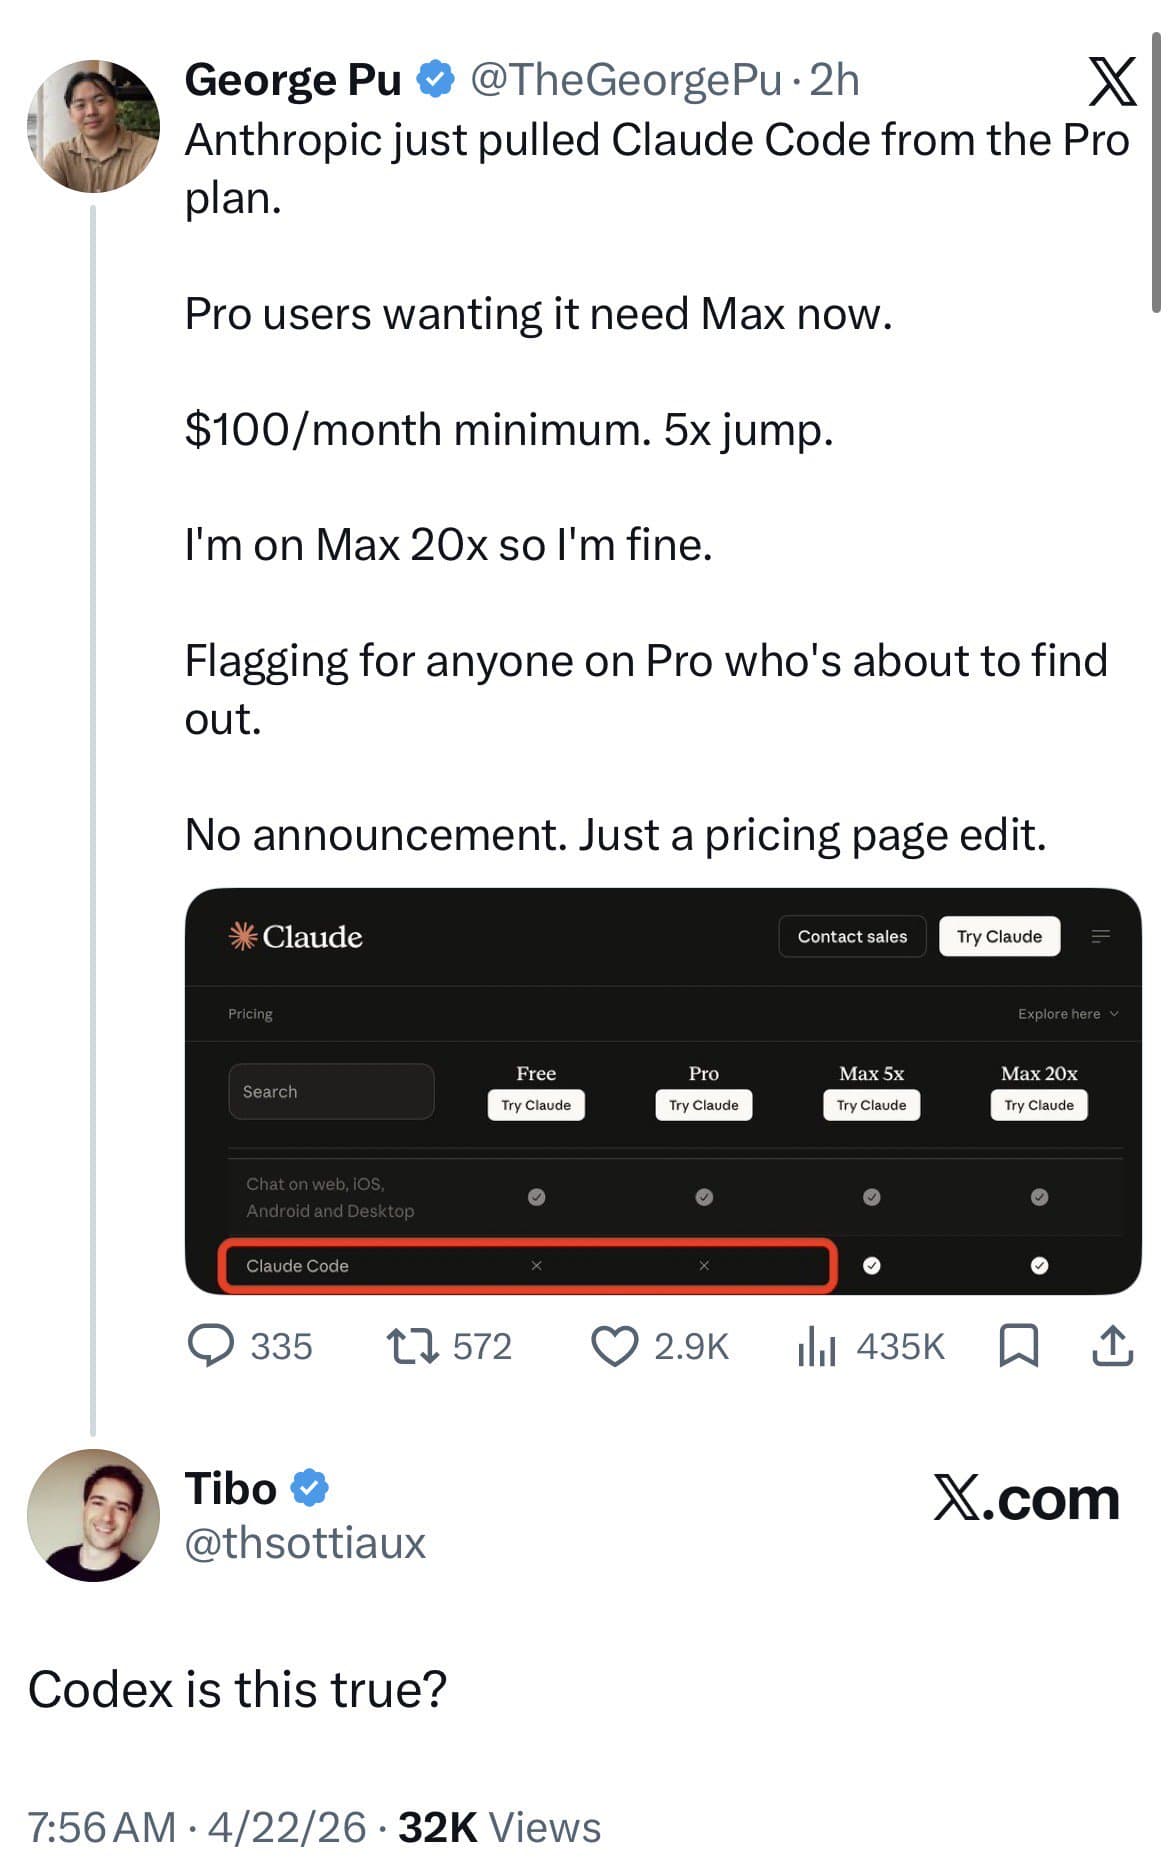Click Tibo's verified badge
Image resolution: width=1170 pixels, height=1865 pixels.
310,1488
